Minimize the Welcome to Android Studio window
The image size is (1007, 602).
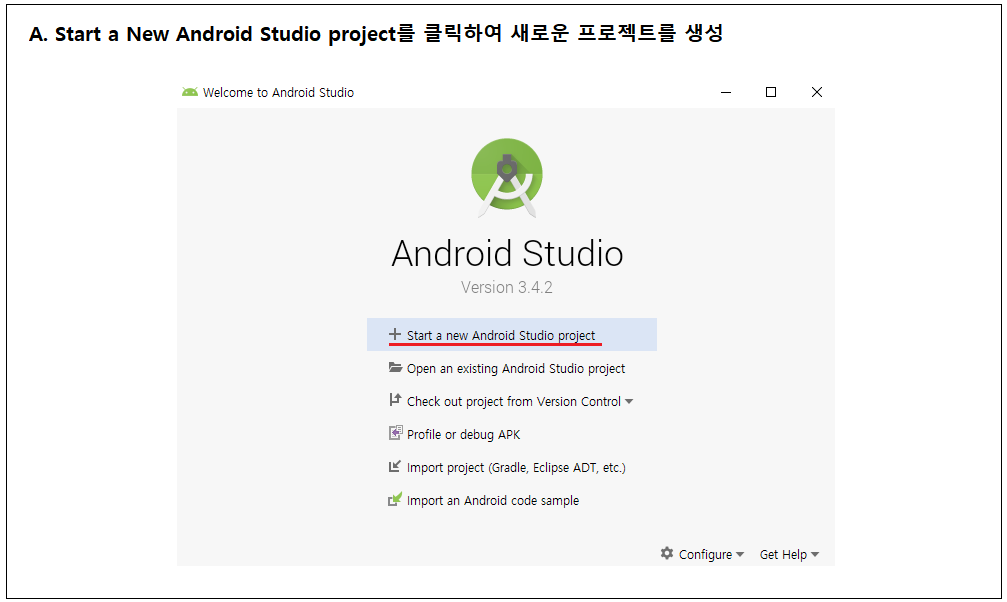tap(726, 93)
